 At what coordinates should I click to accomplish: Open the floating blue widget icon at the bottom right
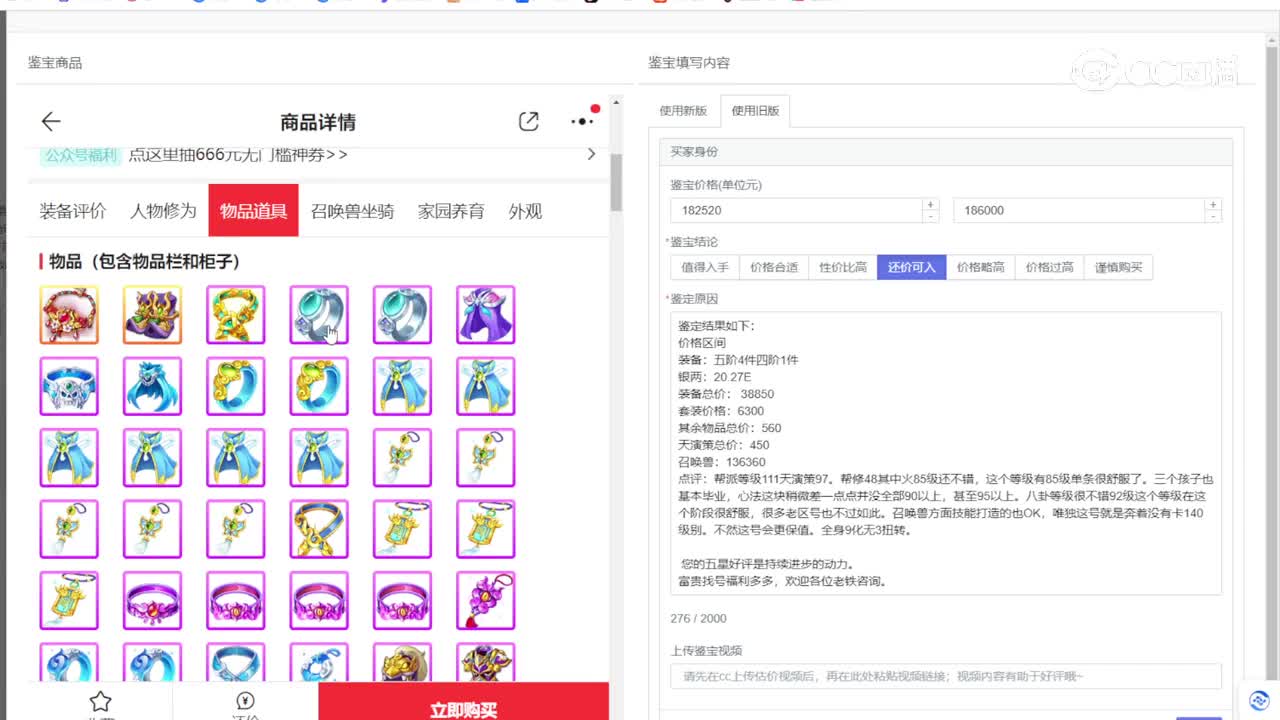coord(1259,699)
